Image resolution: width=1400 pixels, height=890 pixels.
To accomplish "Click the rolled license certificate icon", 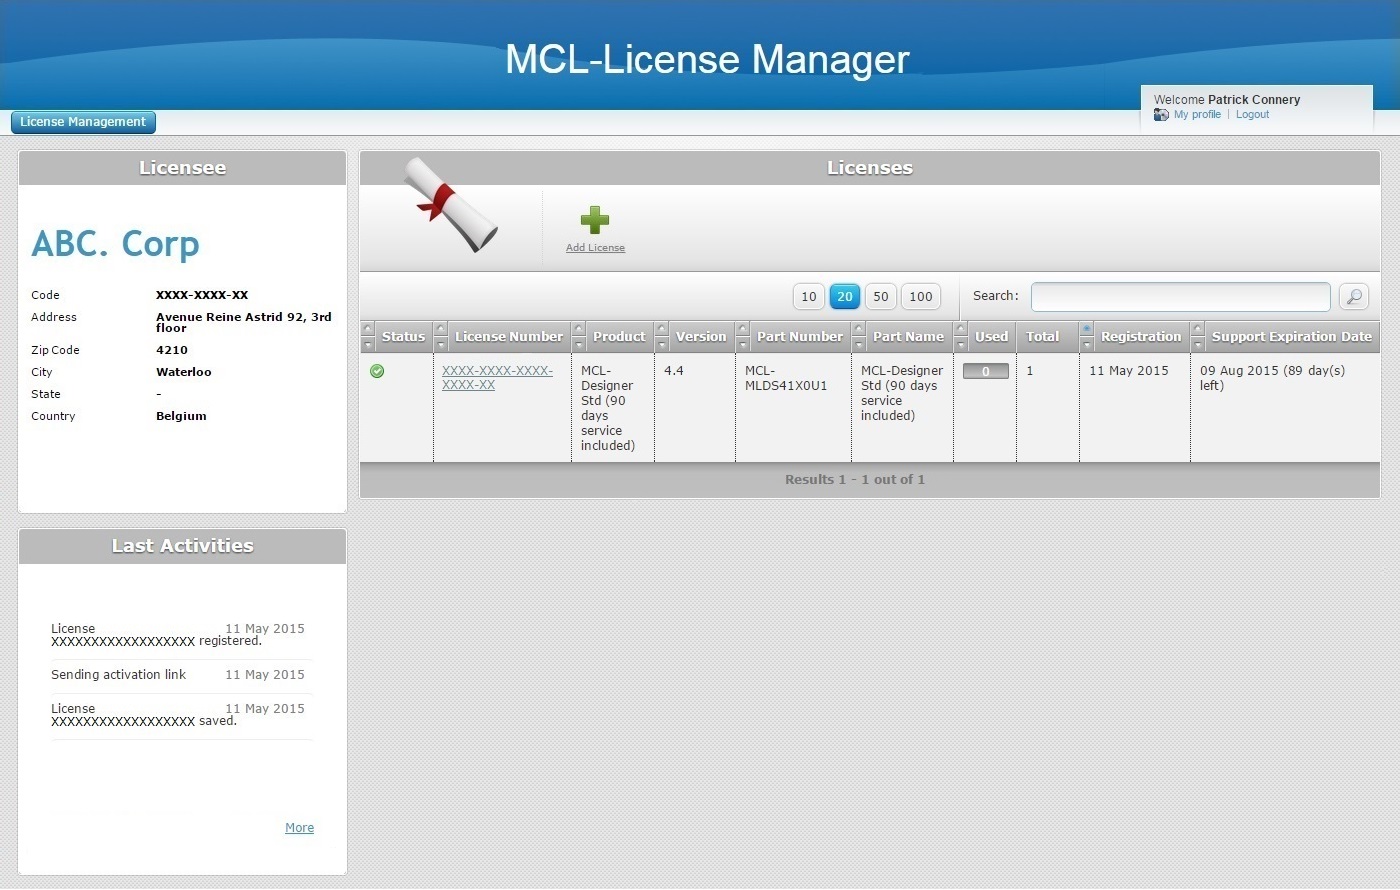I will point(450,204).
